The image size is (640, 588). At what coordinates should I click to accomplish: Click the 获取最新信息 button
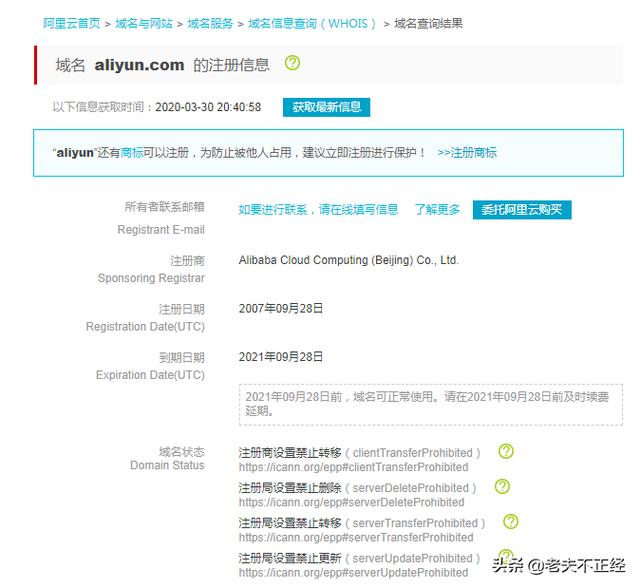327,107
